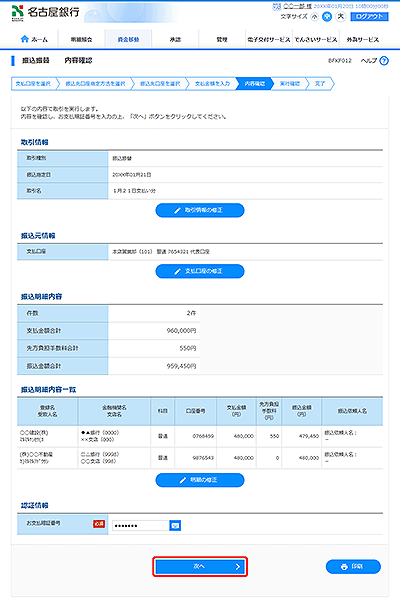Image resolution: width=400 pixels, height=612 pixels.
Task: Go to 支払金額を入力 step in breadcrumb
Action: point(212,84)
